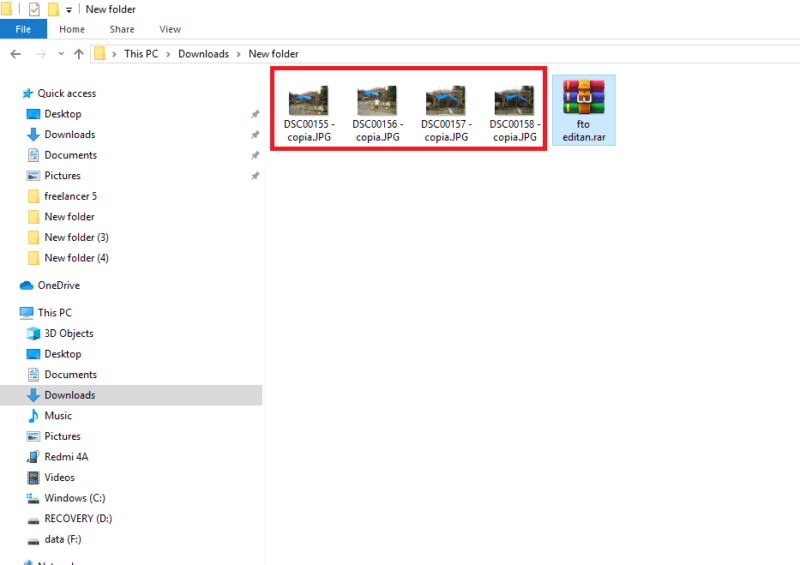Open Desktop under Quick access
The width and height of the screenshot is (800, 565).
point(63,114)
